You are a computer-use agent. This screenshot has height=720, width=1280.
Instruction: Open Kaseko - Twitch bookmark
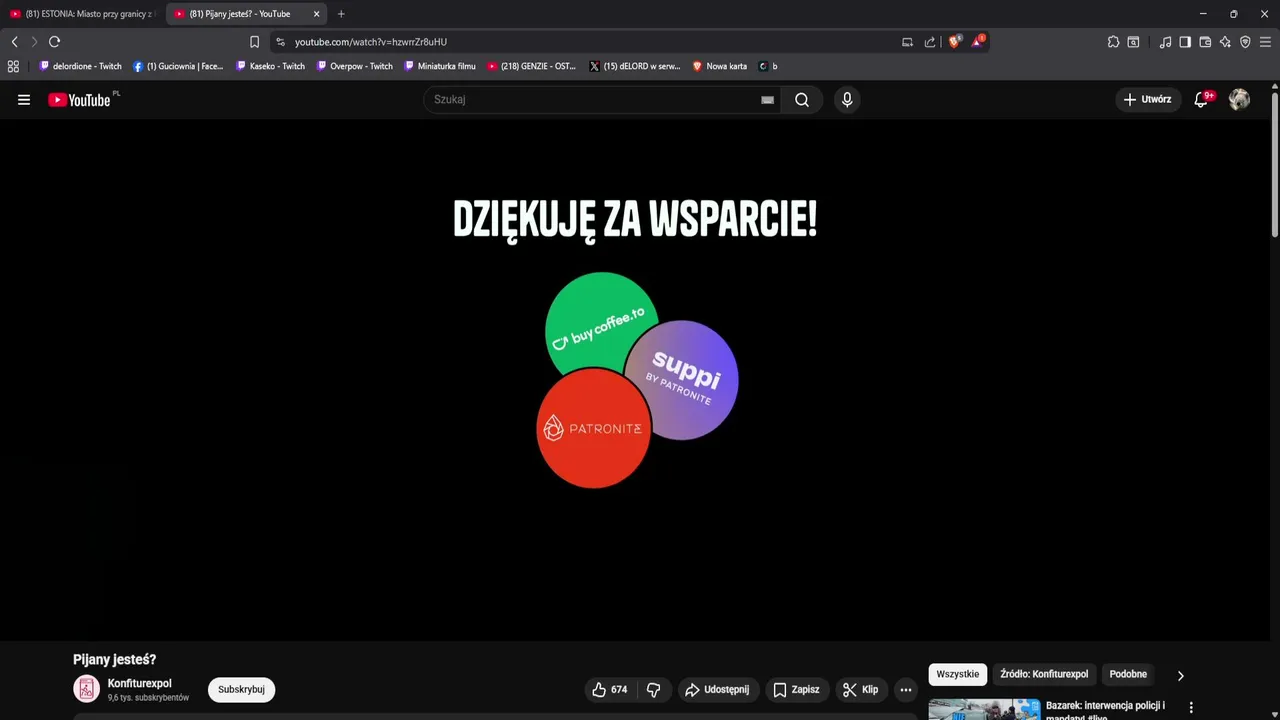coord(270,66)
